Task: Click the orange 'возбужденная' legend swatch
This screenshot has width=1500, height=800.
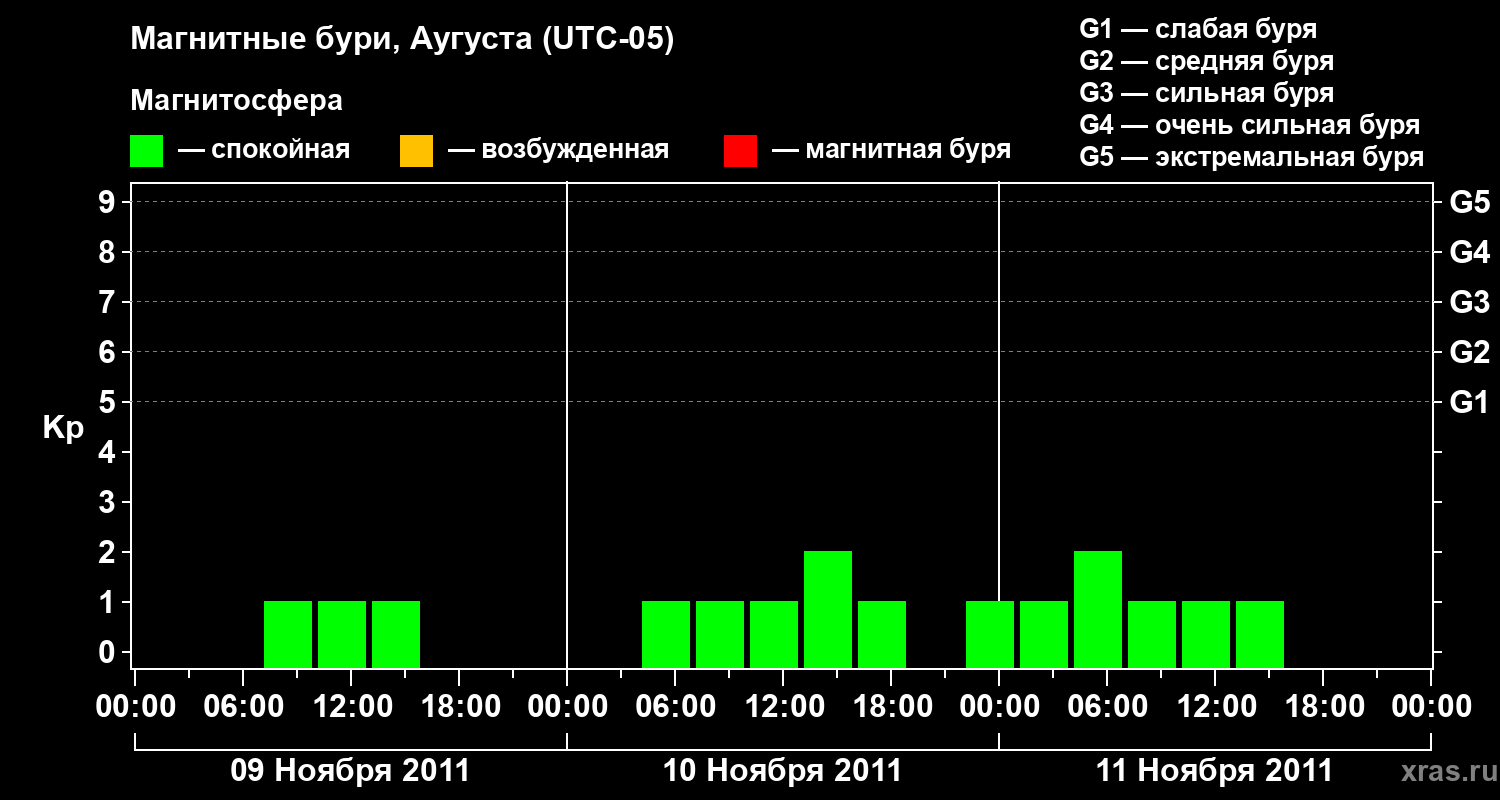Action: coord(416,151)
